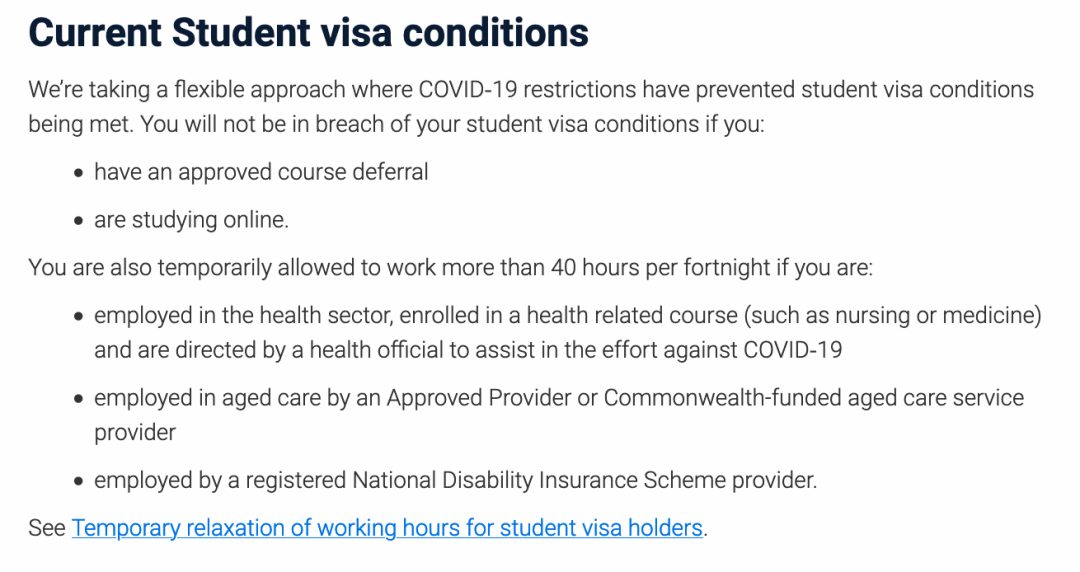Click the health sector employment bullet
1080x572 pixels.
[x=568, y=332]
